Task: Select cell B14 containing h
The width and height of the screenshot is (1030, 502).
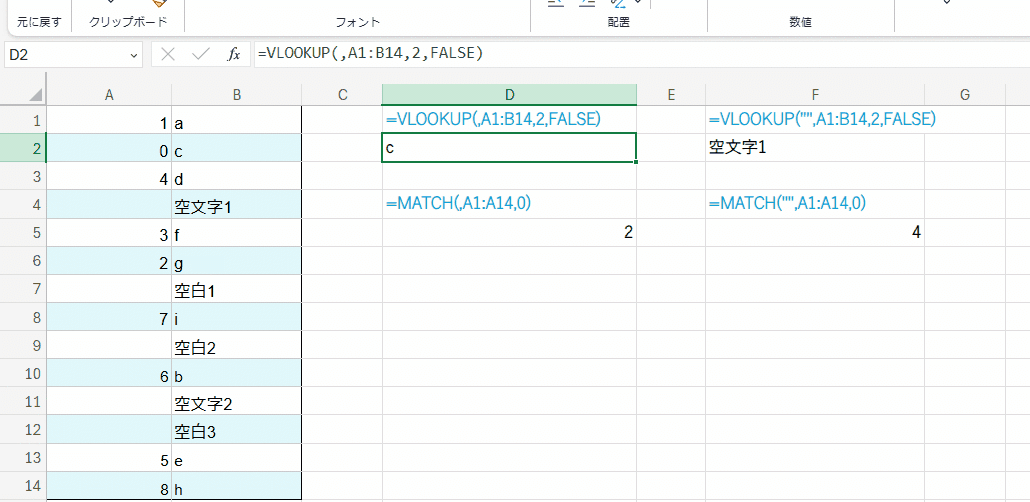Action: pyautogui.click(x=236, y=486)
